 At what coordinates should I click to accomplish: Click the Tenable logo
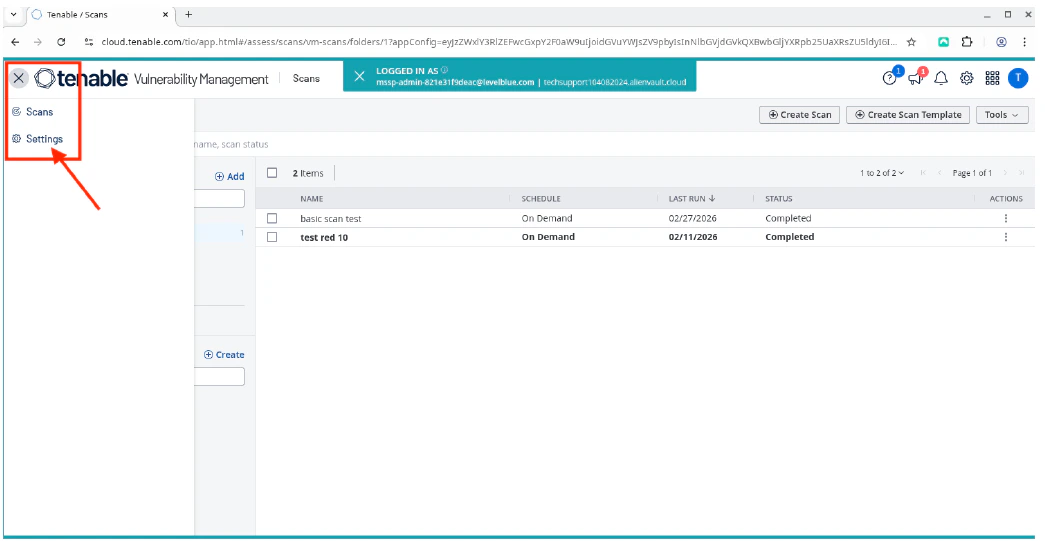click(81, 79)
